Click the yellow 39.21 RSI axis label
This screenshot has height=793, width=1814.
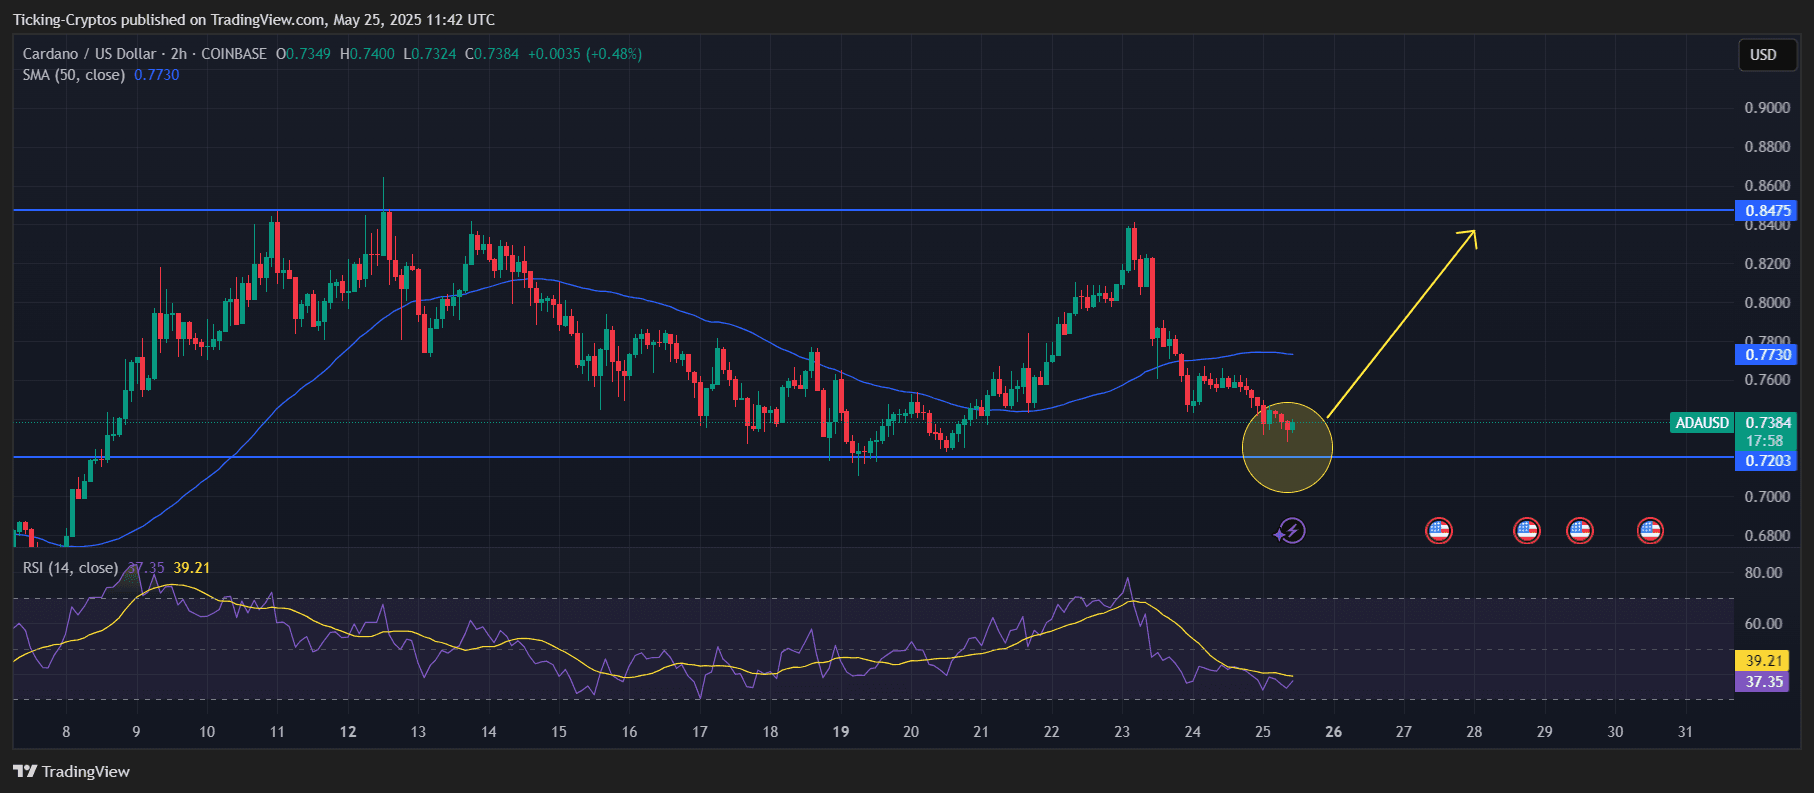pos(1764,661)
